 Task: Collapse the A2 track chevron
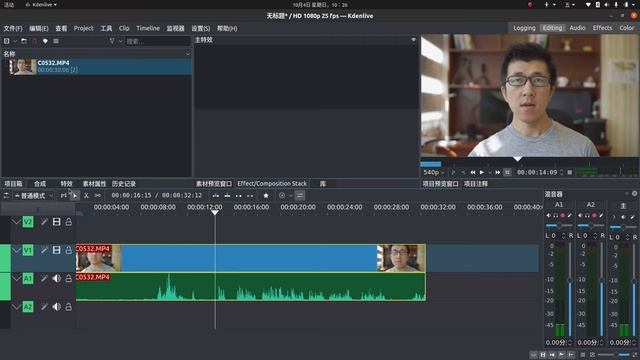(x=16, y=307)
